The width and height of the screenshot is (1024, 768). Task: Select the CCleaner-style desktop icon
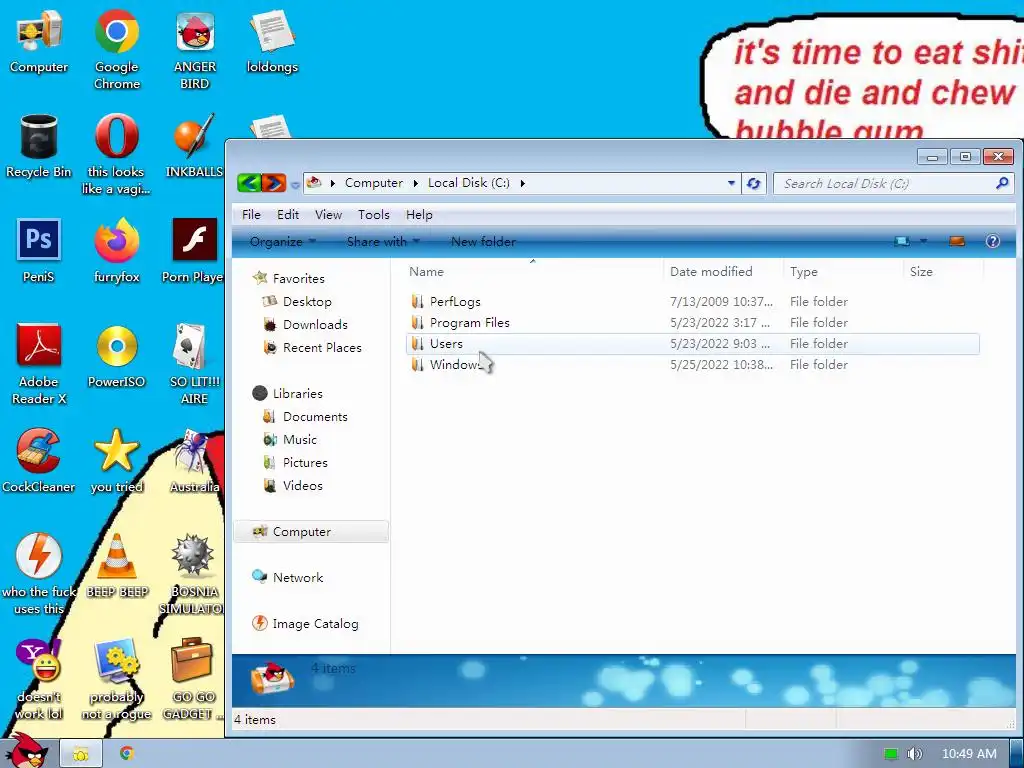[x=39, y=460]
